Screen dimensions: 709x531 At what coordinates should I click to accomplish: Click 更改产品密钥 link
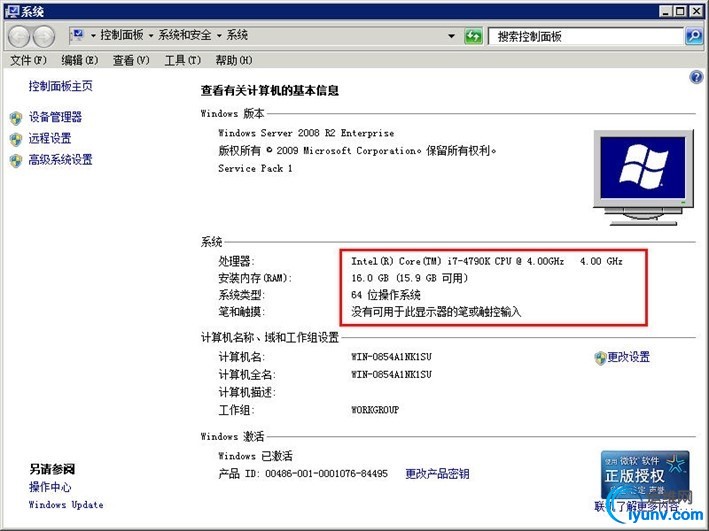(437, 474)
